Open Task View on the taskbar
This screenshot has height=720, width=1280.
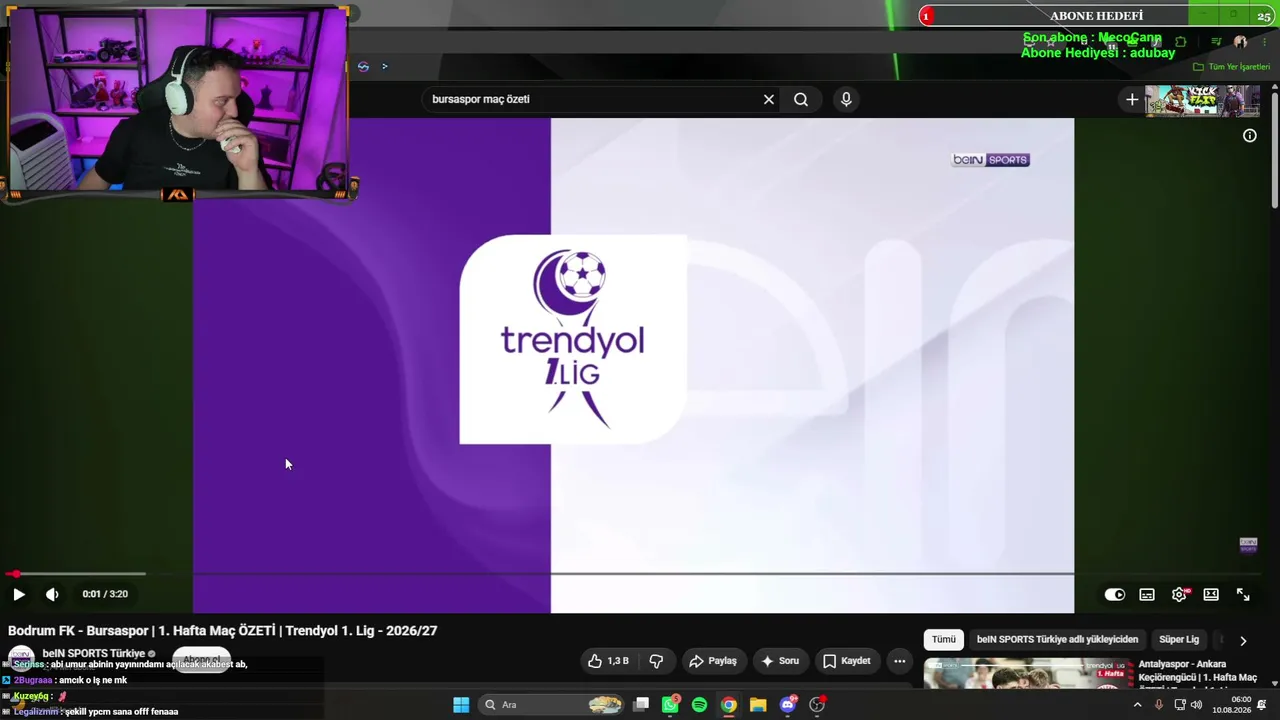click(642, 705)
